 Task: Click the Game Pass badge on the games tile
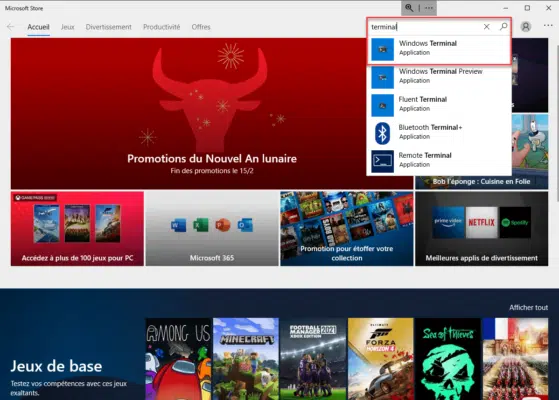point(35,198)
